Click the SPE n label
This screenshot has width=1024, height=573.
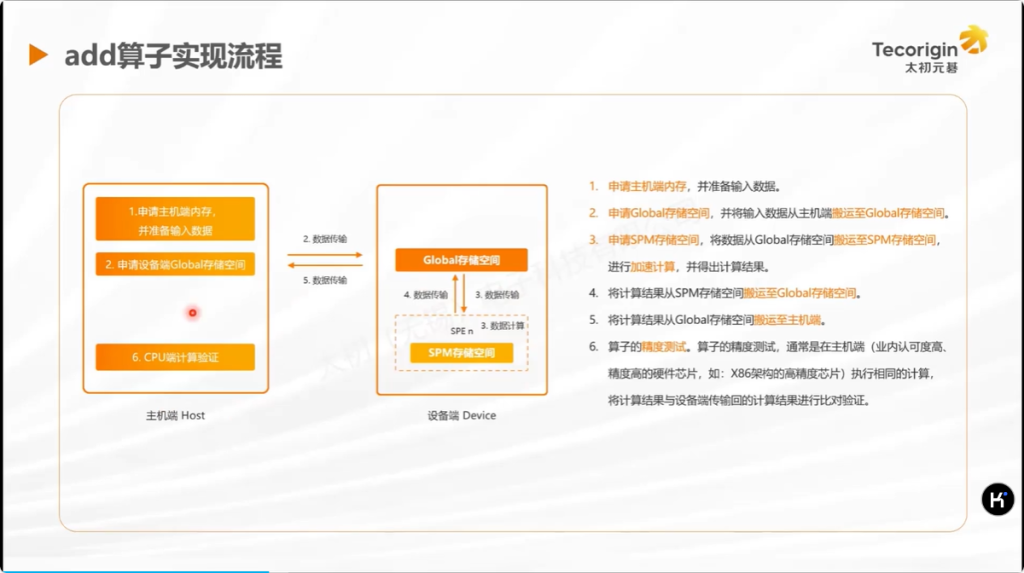pyautogui.click(x=461, y=331)
